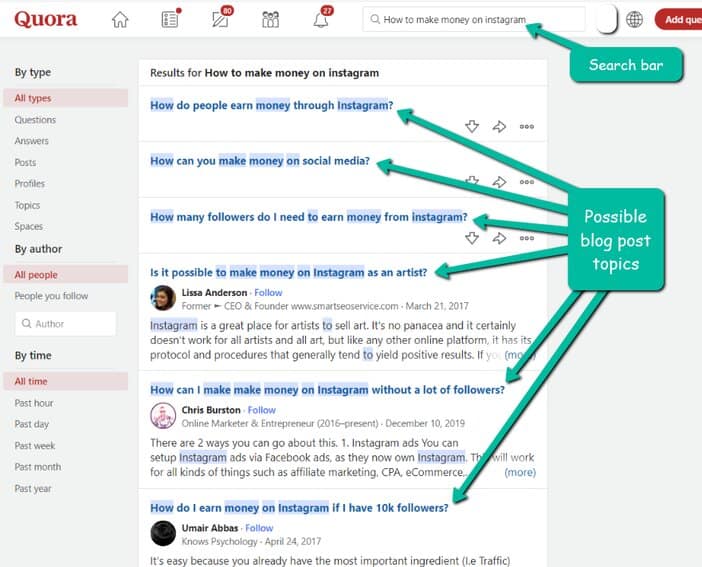This screenshot has width=702, height=567.
Task: Open 'Is it possible to make money on Instagram as an artist?'
Action: (289, 272)
